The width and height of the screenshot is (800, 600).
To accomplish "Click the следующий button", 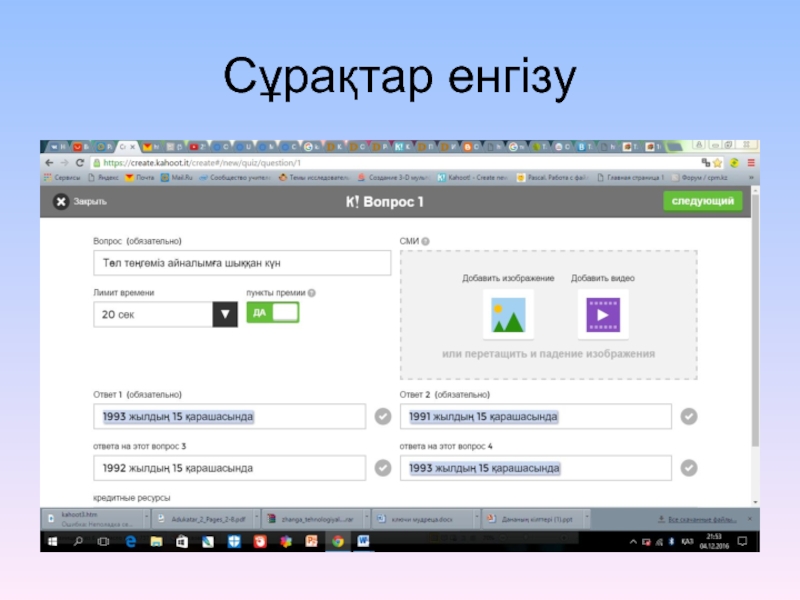I will pyautogui.click(x=703, y=201).
